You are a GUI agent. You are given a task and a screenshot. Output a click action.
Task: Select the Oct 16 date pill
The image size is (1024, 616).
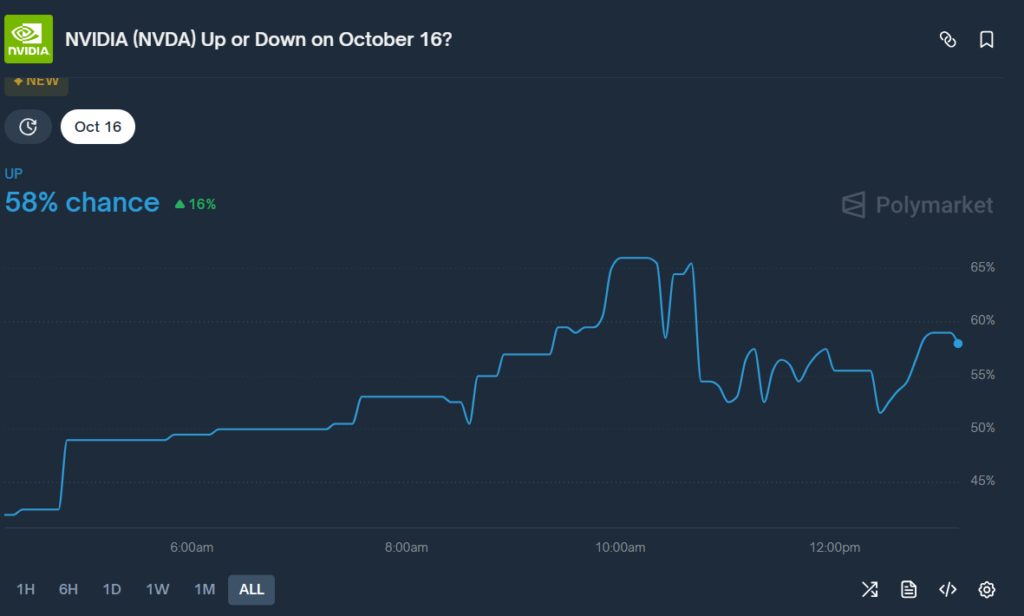97,126
